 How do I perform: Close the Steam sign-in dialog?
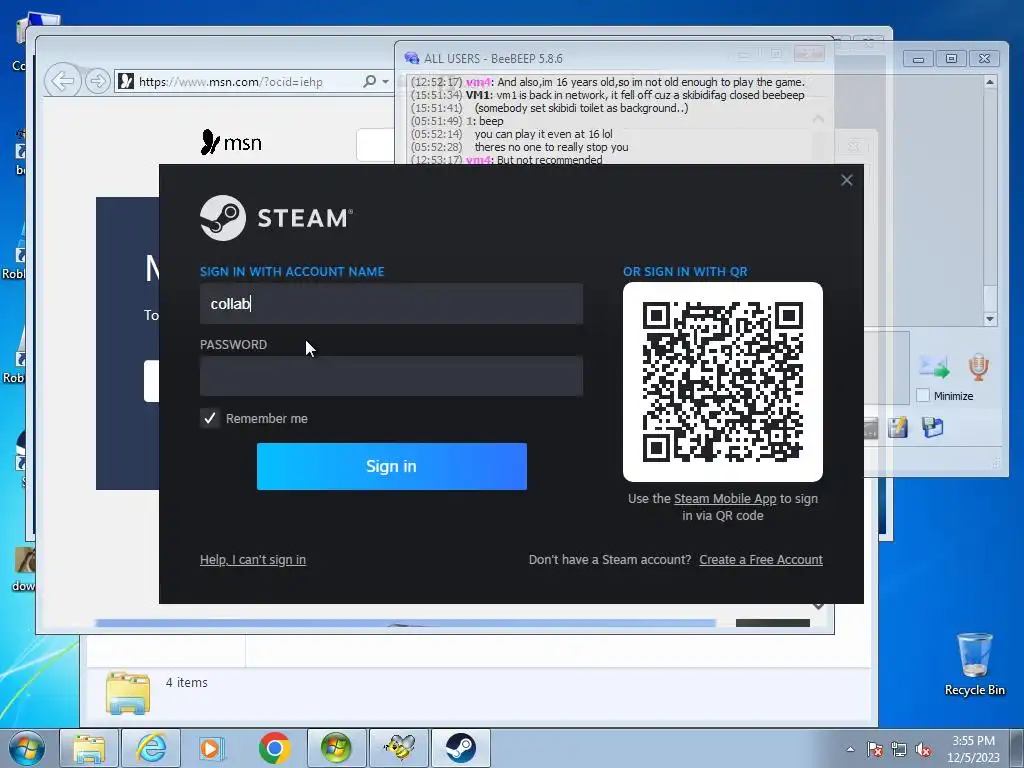coord(846,180)
